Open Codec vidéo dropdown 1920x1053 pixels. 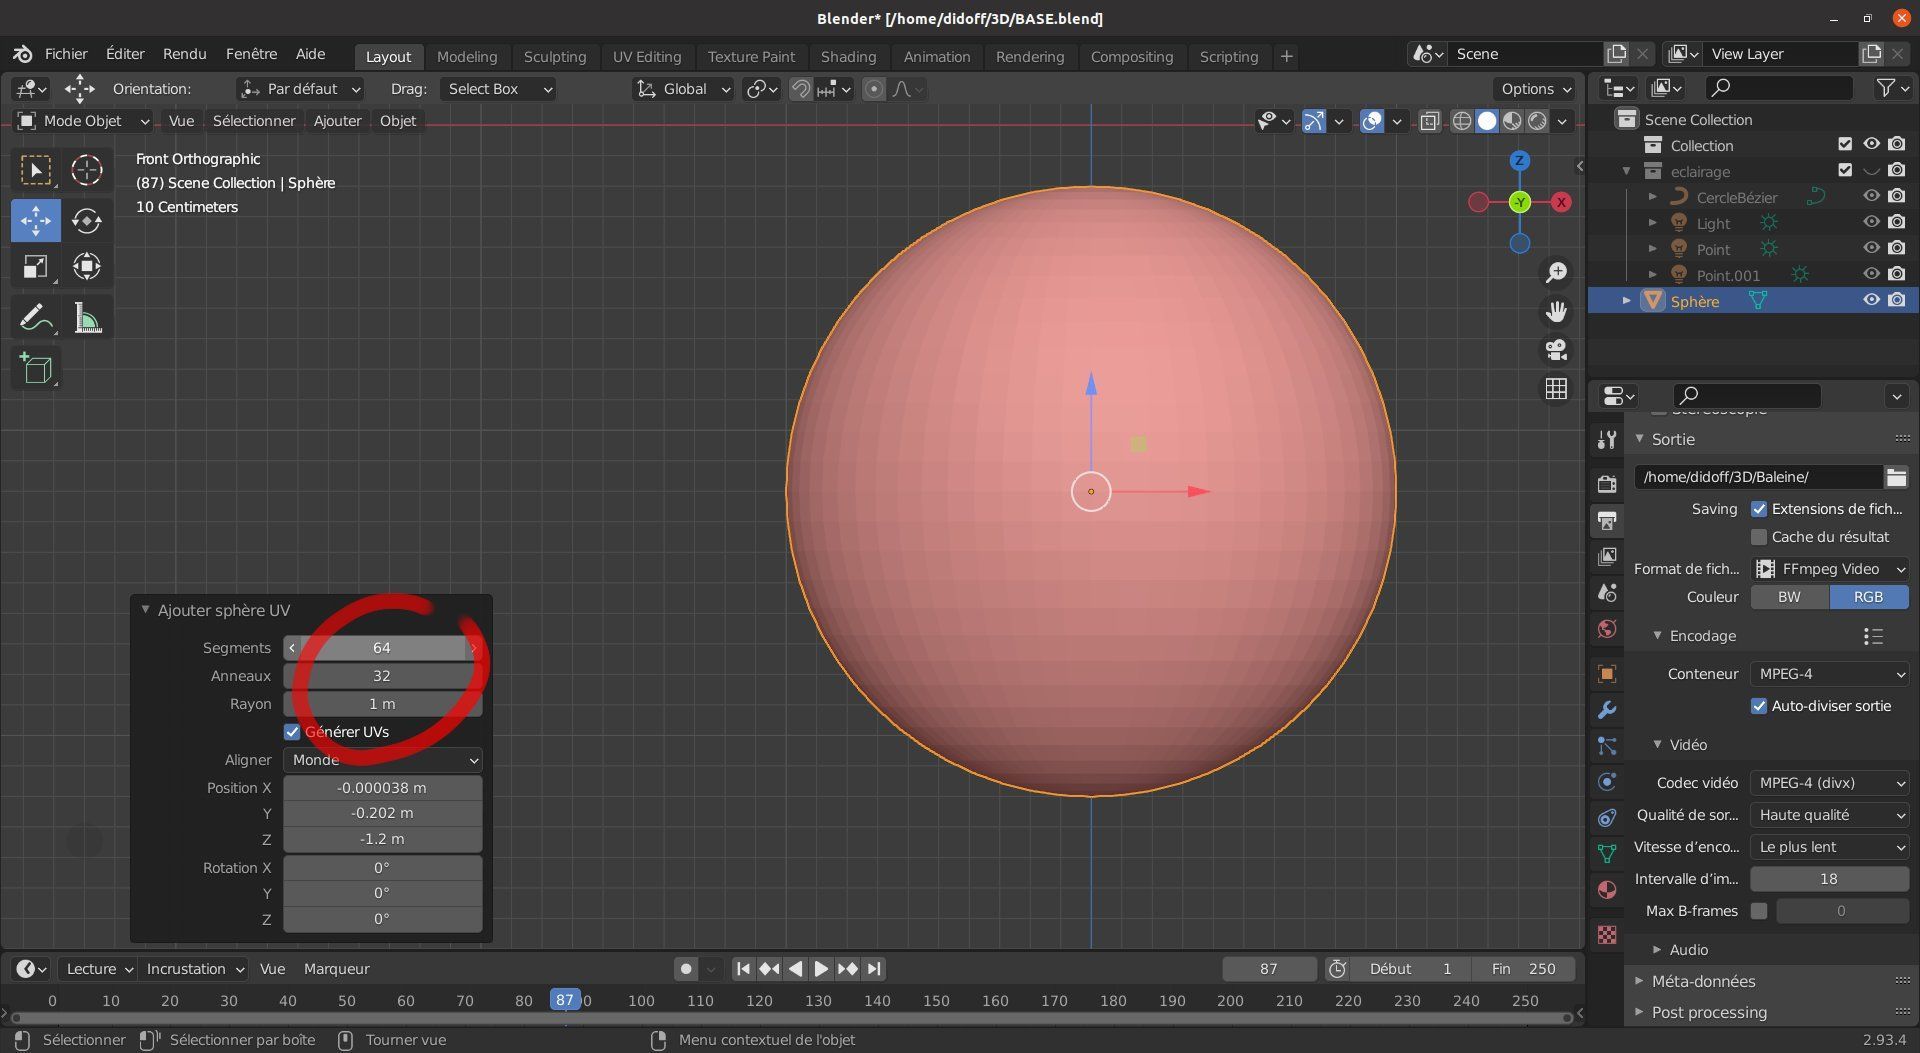pos(1830,783)
